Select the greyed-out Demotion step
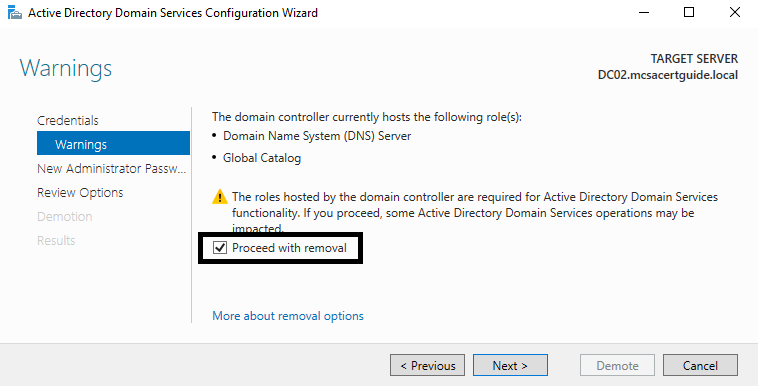The width and height of the screenshot is (758, 386). [x=65, y=216]
